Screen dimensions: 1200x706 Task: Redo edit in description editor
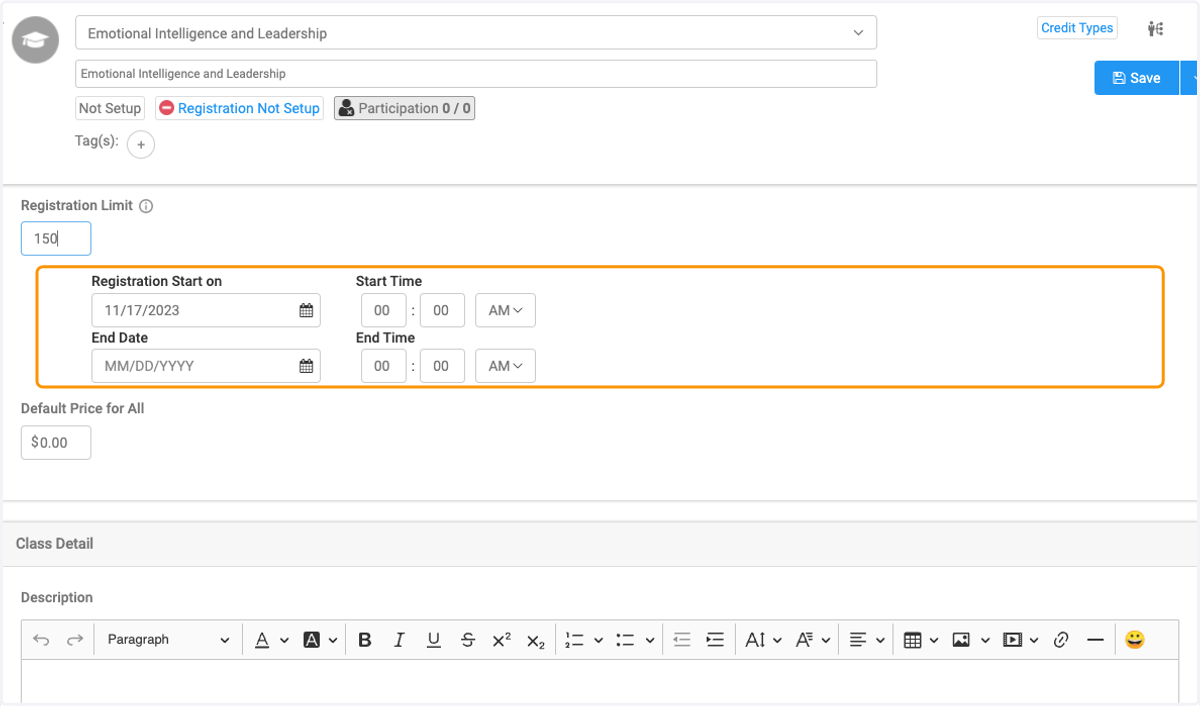(x=75, y=640)
